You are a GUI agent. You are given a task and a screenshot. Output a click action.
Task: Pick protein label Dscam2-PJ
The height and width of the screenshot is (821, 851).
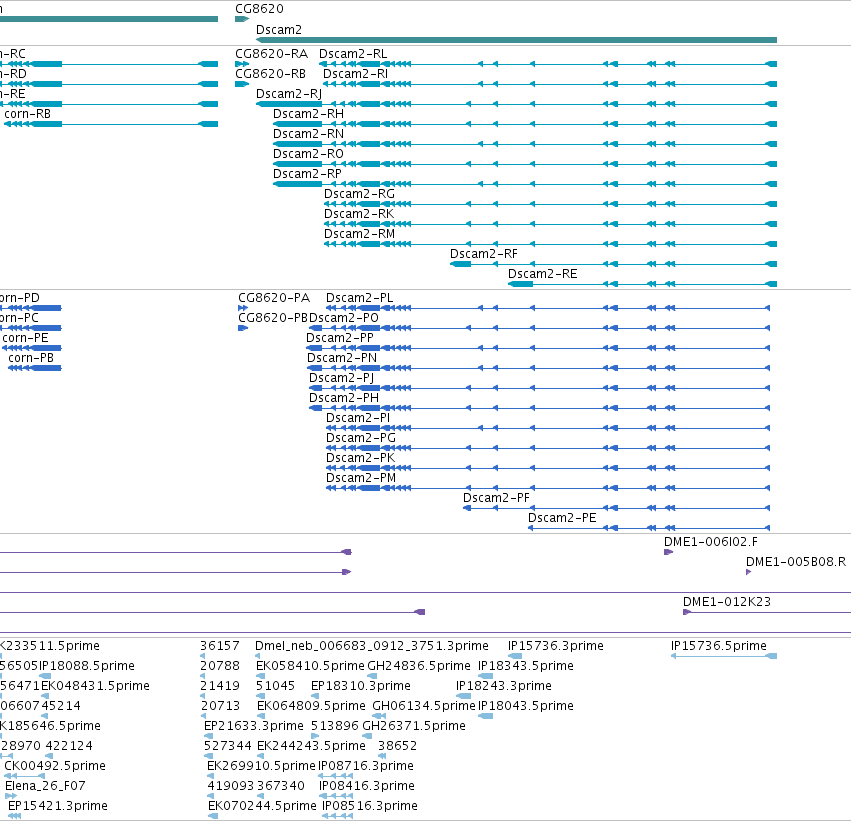341,378
